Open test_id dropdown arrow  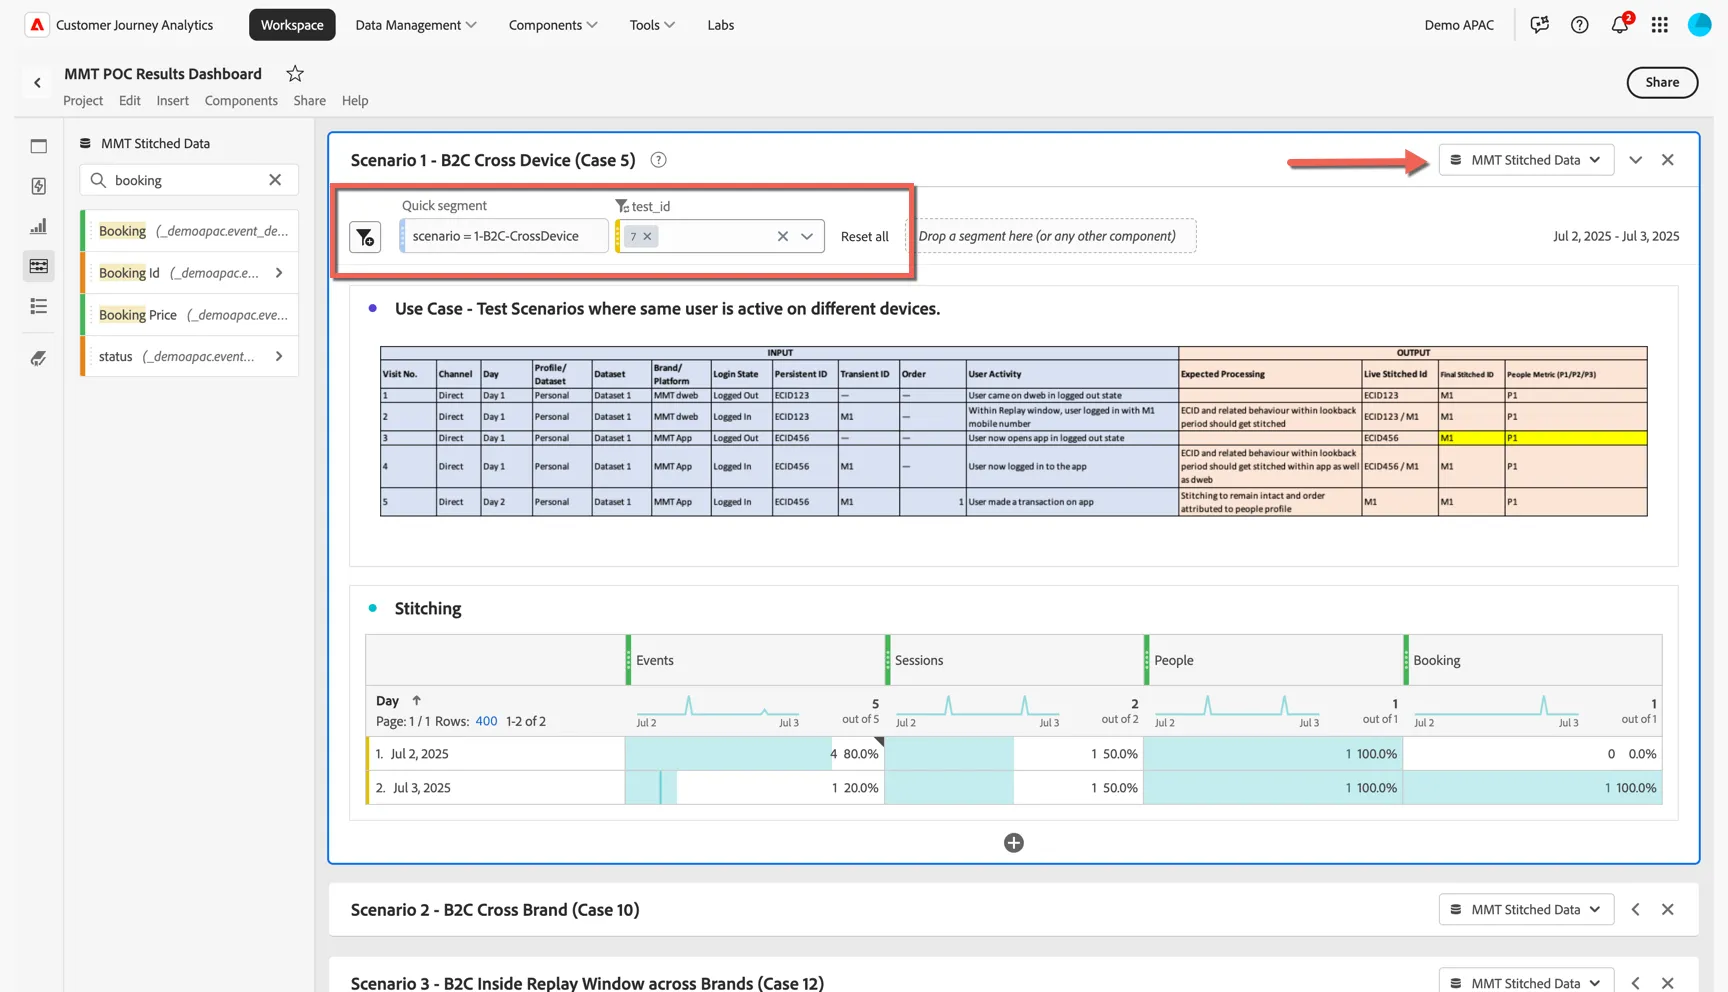coord(807,237)
